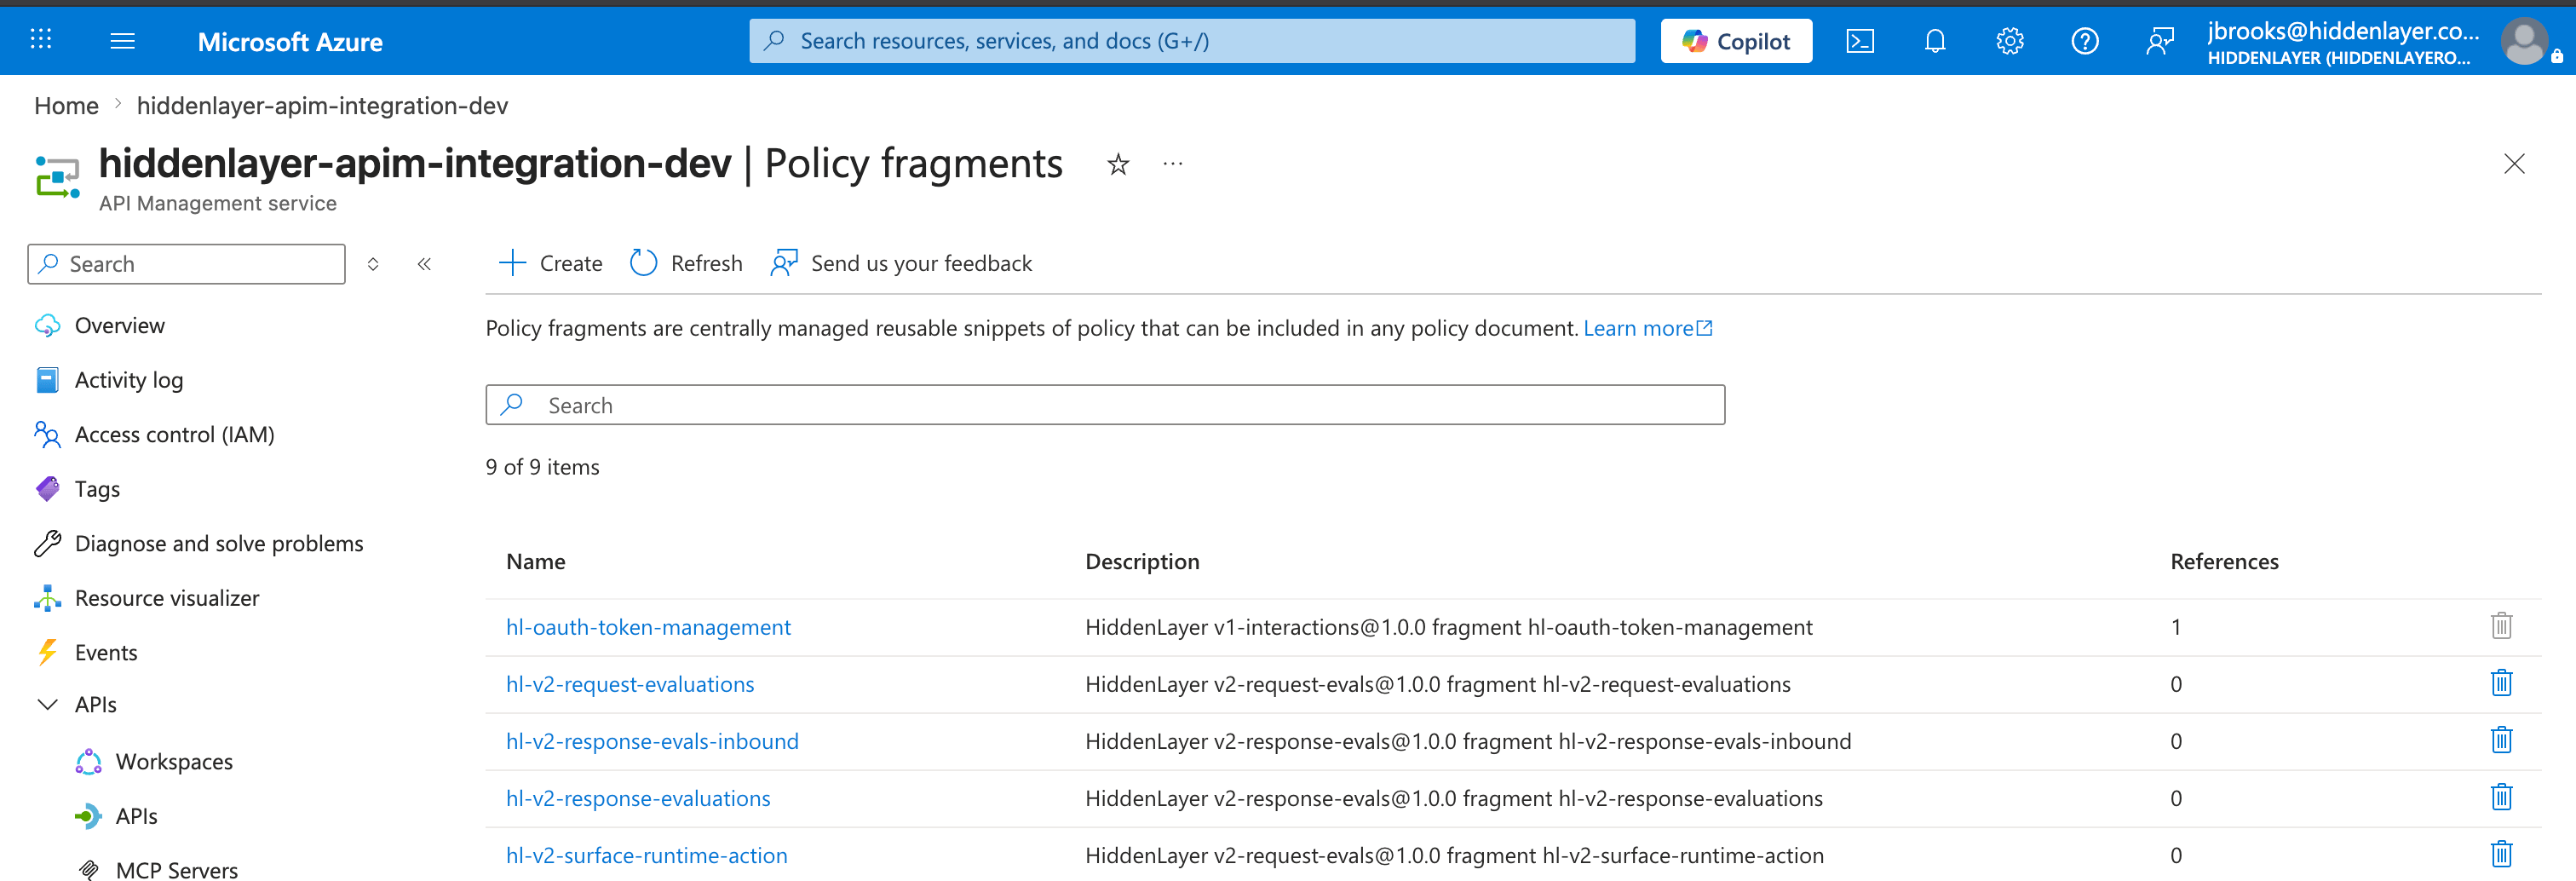Focus the policy fragments Search box
The width and height of the screenshot is (2576, 881).
point(1105,405)
